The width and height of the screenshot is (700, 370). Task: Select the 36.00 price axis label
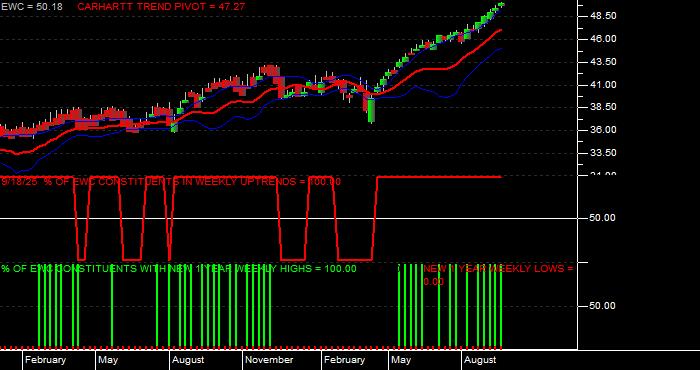pyautogui.click(x=603, y=130)
